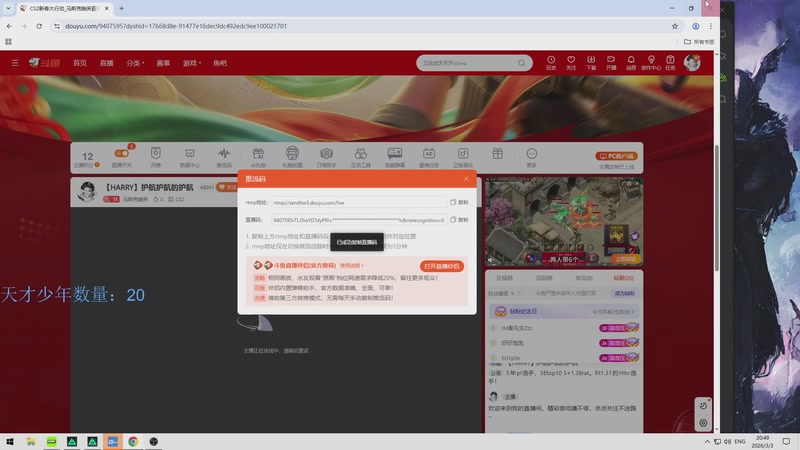
Task: Click the search magnifier icon
Action: [521, 63]
